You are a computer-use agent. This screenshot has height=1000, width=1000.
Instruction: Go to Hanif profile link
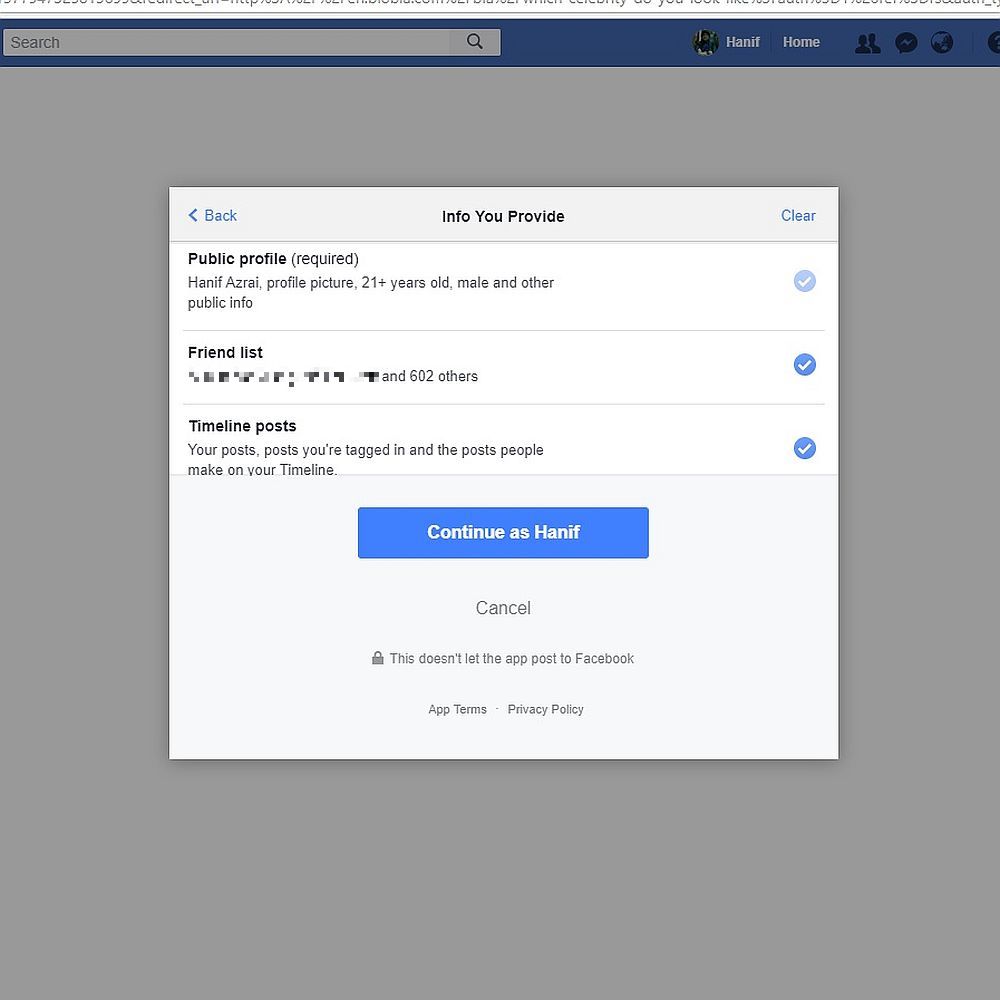point(742,42)
